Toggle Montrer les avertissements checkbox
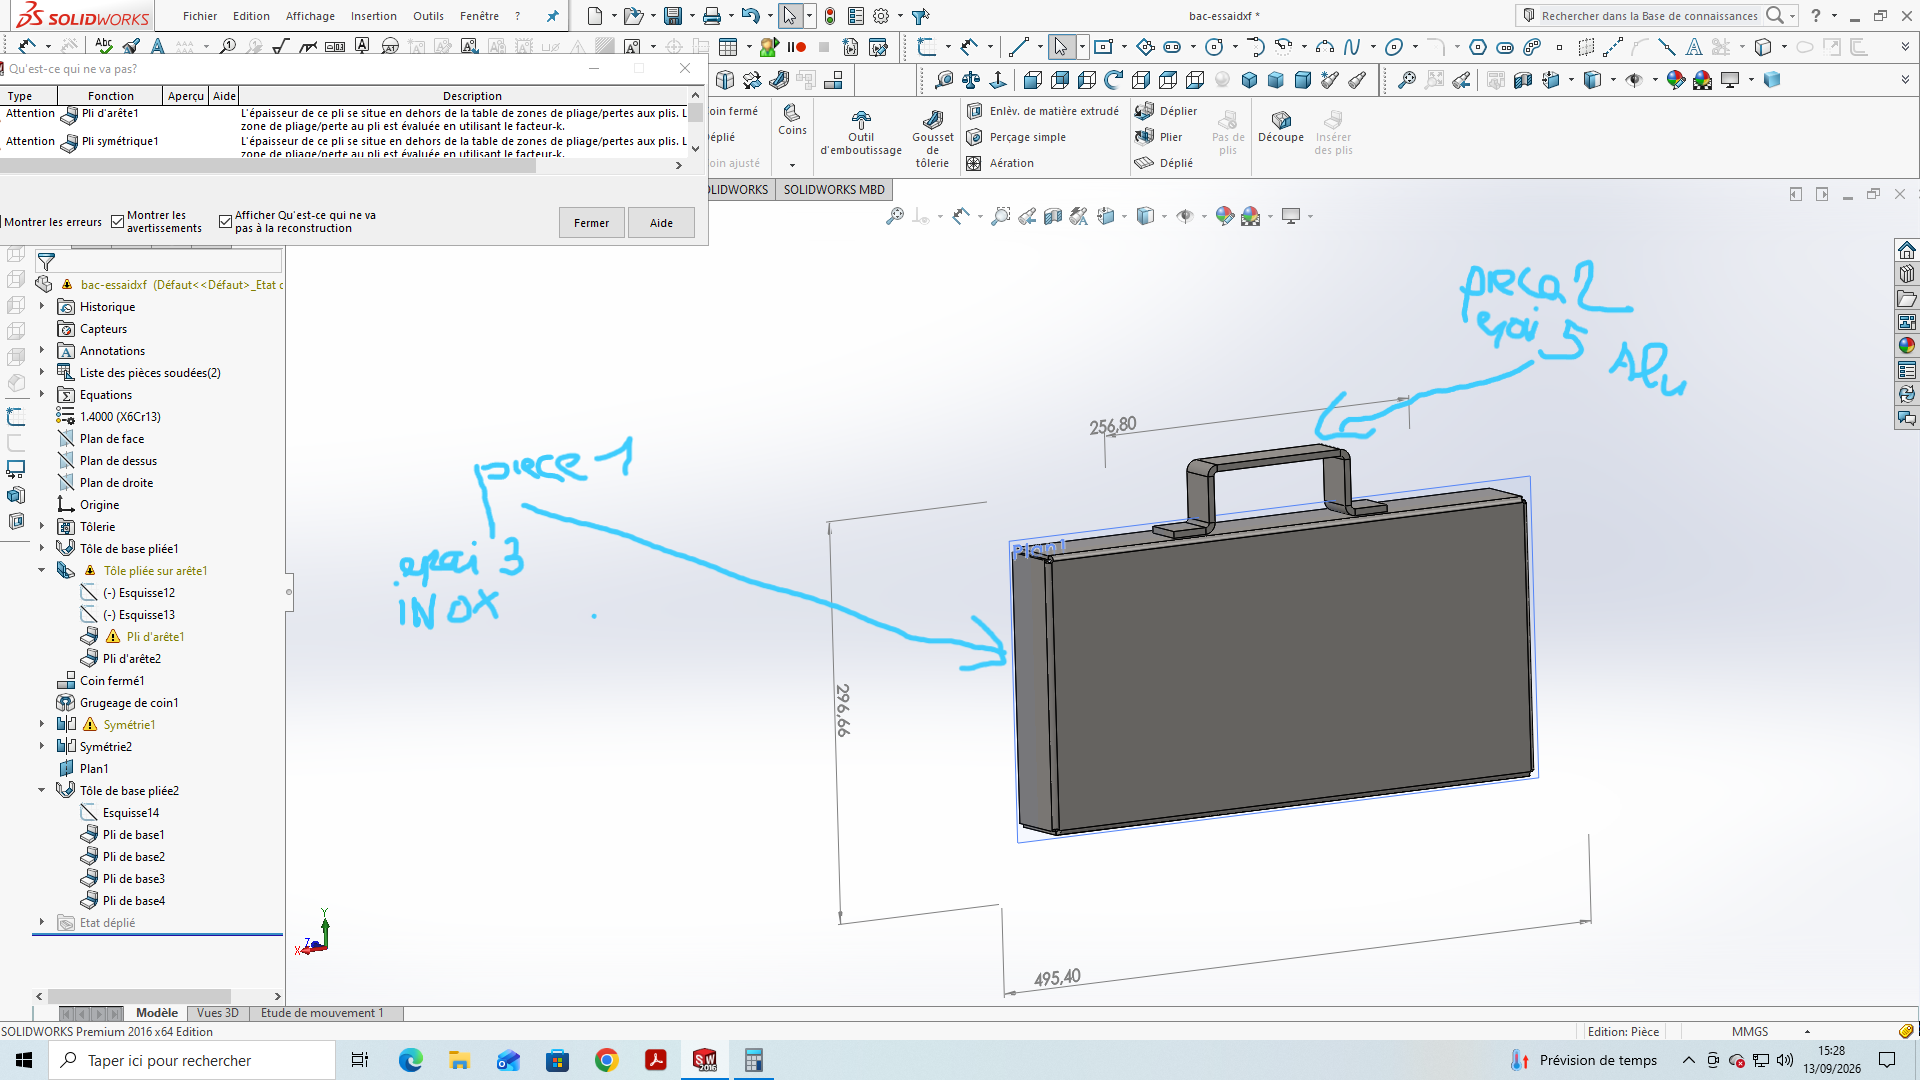Image resolution: width=1920 pixels, height=1080 pixels. click(x=118, y=222)
